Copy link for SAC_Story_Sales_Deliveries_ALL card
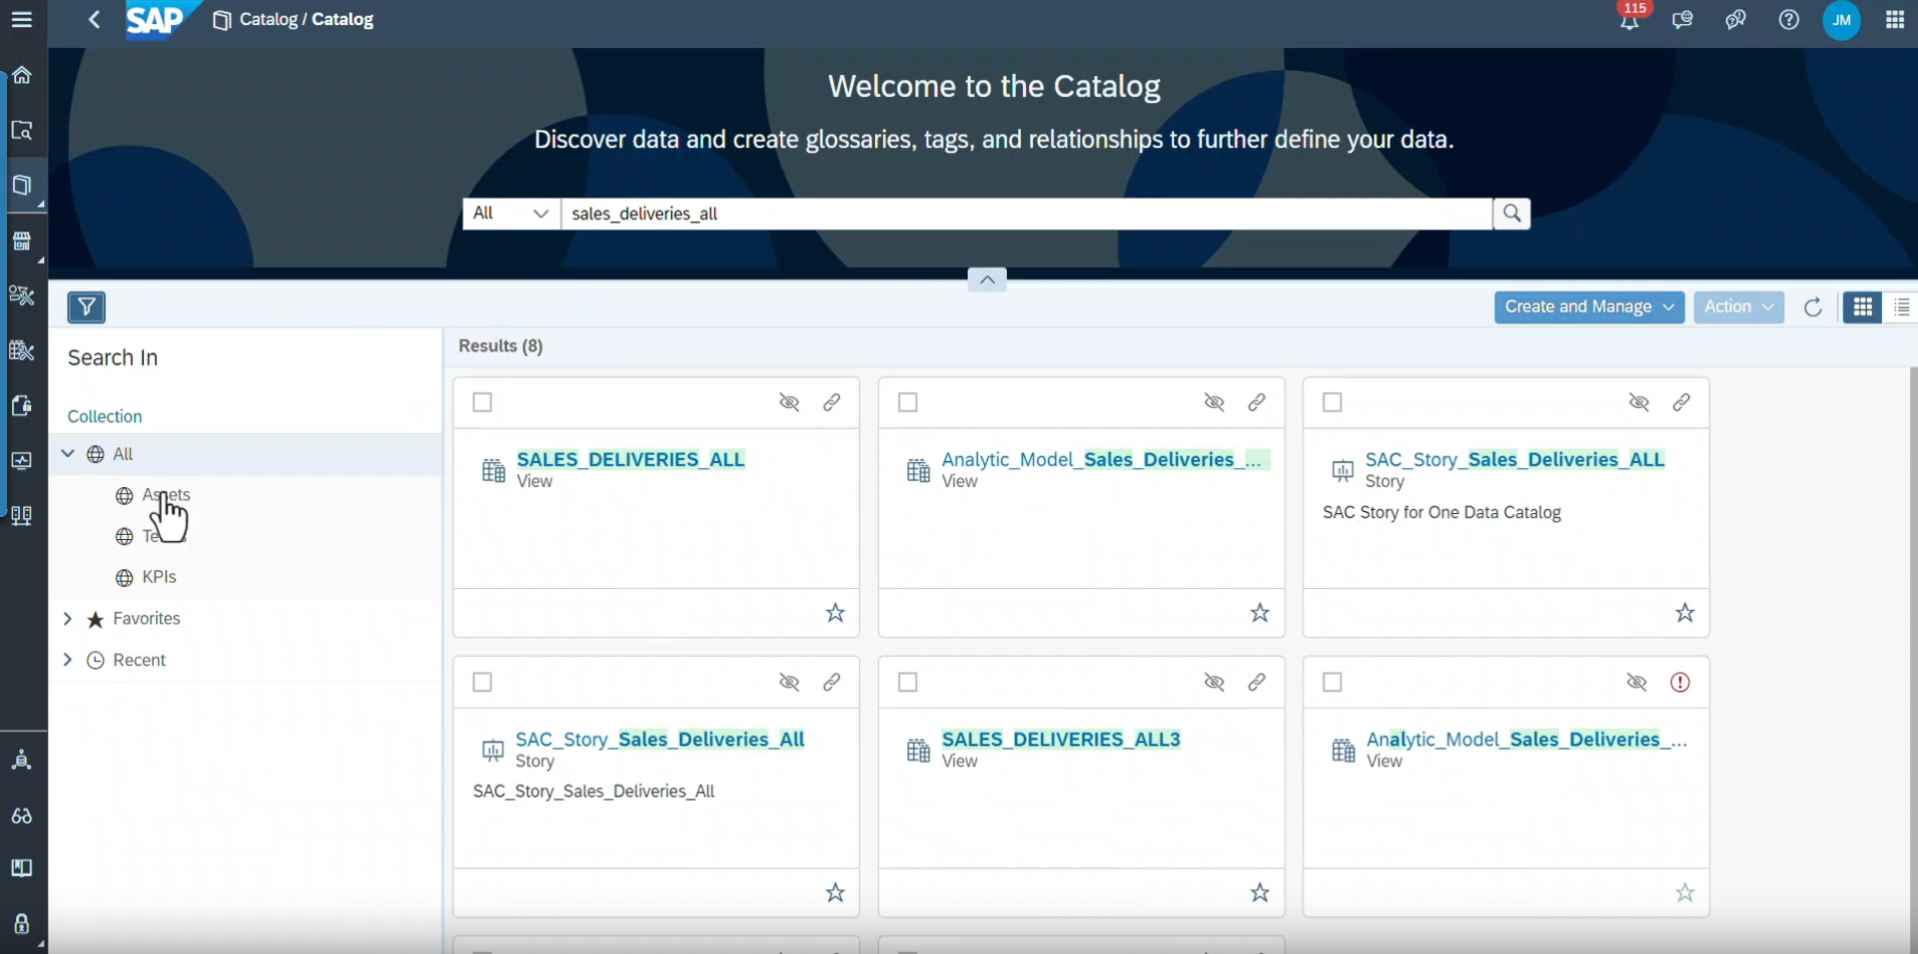Image resolution: width=1918 pixels, height=954 pixels. point(1681,402)
